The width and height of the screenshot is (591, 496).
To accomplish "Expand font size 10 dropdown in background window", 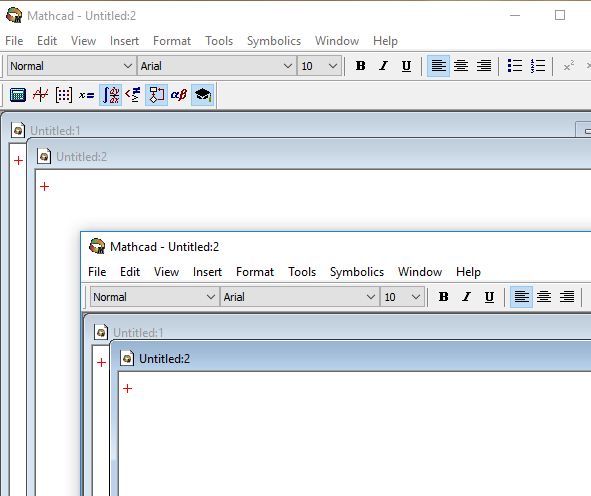I will 333,66.
